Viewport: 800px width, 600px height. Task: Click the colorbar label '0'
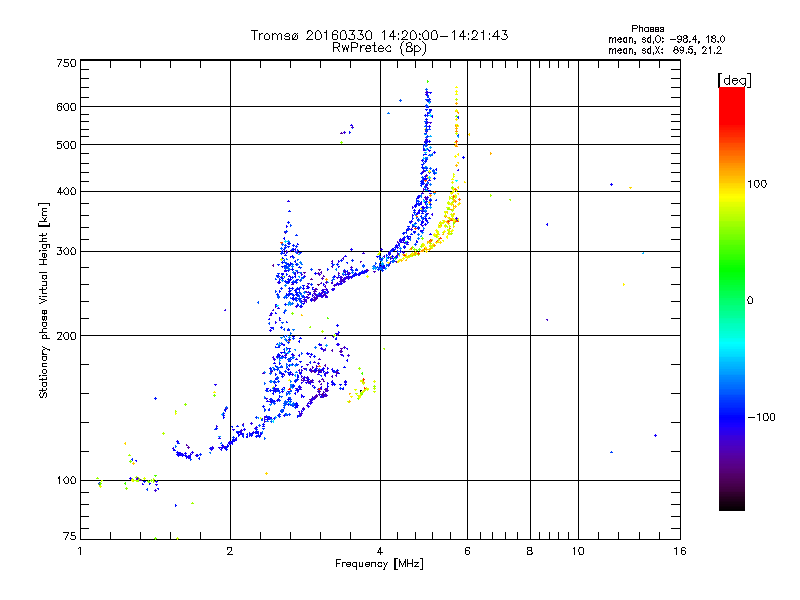[x=749, y=301]
